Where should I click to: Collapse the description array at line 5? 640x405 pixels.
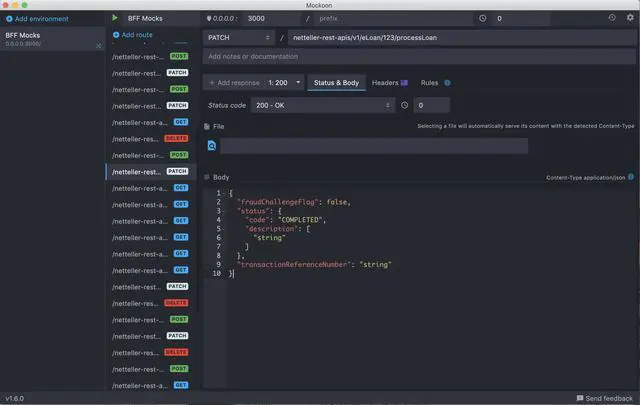tap(224, 229)
